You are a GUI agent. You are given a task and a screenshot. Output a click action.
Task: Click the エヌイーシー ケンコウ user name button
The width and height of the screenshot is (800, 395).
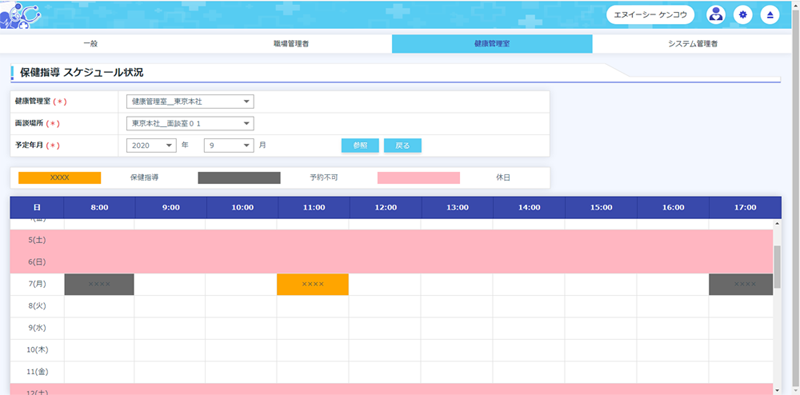pyautogui.click(x=651, y=15)
